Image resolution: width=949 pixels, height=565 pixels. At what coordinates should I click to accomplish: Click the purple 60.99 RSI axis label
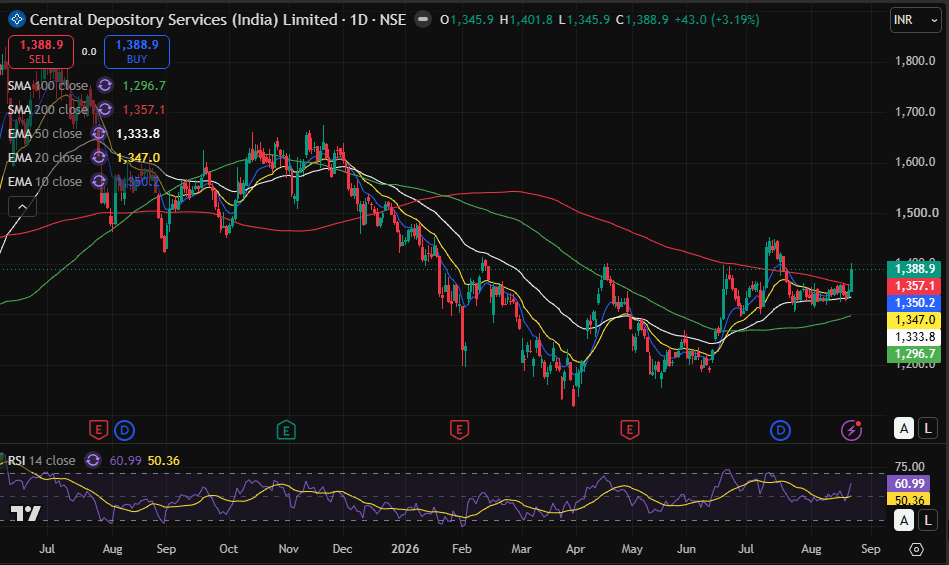(x=908, y=483)
